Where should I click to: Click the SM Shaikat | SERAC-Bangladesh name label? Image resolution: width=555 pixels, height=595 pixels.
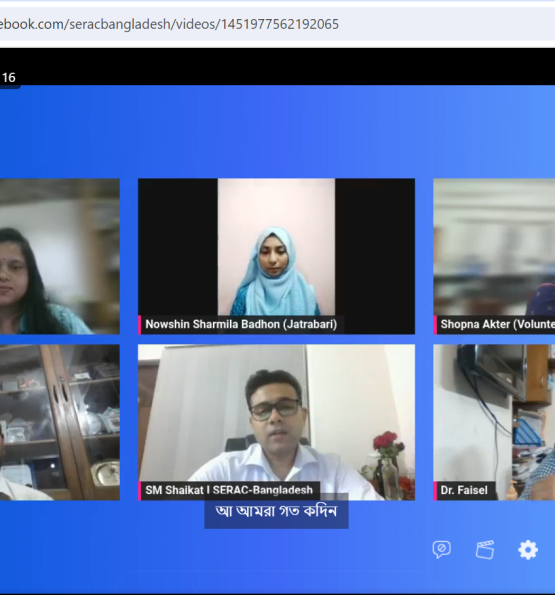click(229, 490)
